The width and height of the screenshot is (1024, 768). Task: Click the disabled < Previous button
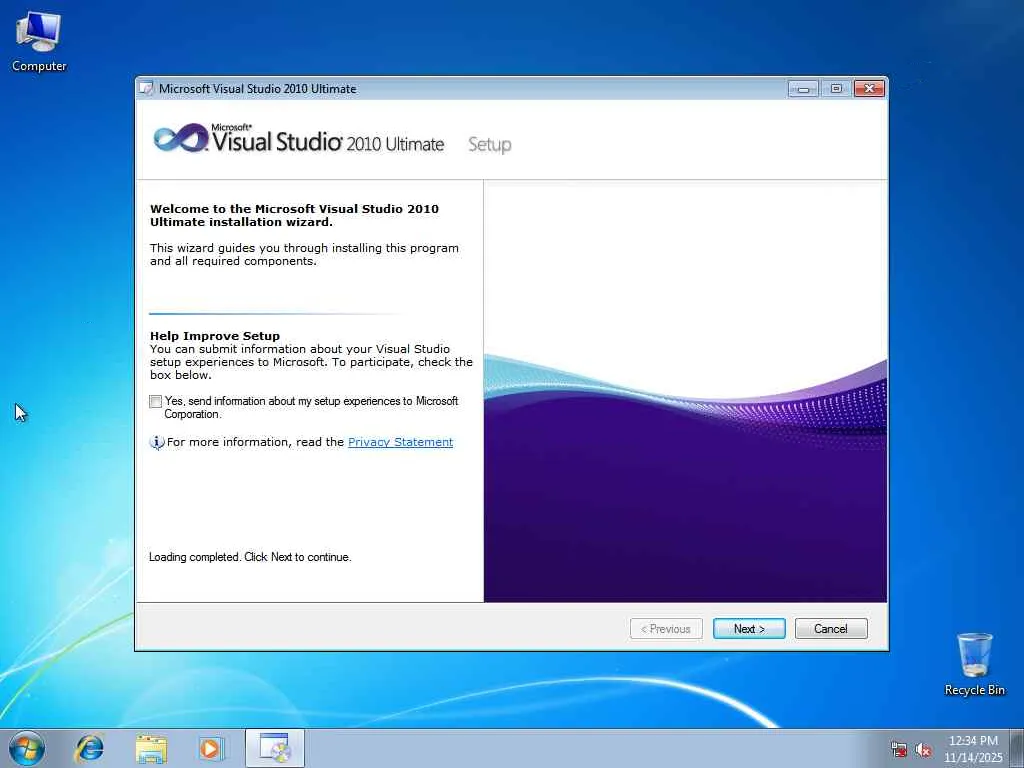(666, 628)
